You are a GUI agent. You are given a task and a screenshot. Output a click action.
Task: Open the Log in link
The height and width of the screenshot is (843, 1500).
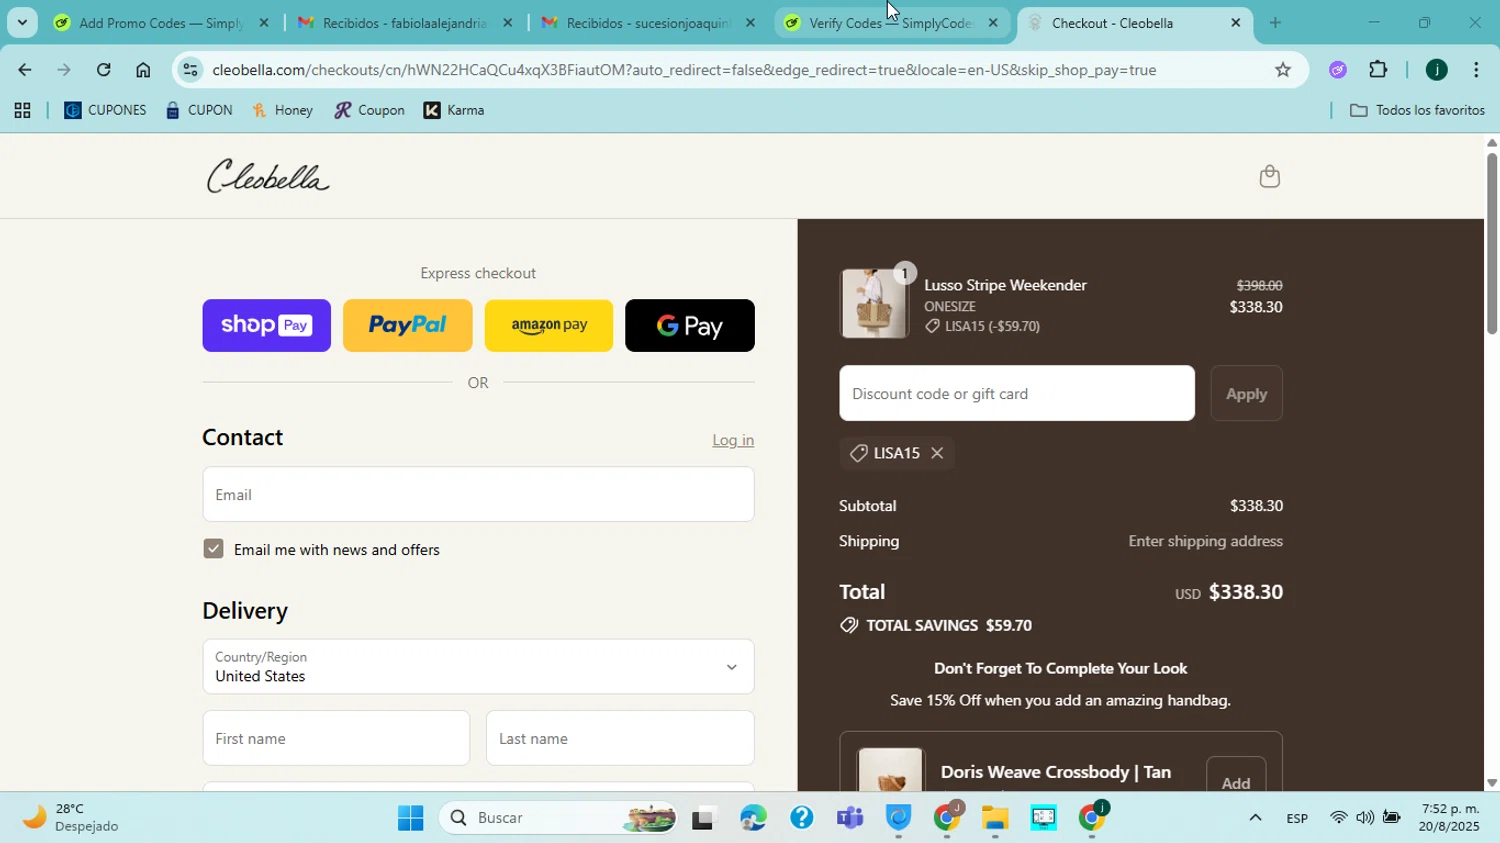[733, 440]
